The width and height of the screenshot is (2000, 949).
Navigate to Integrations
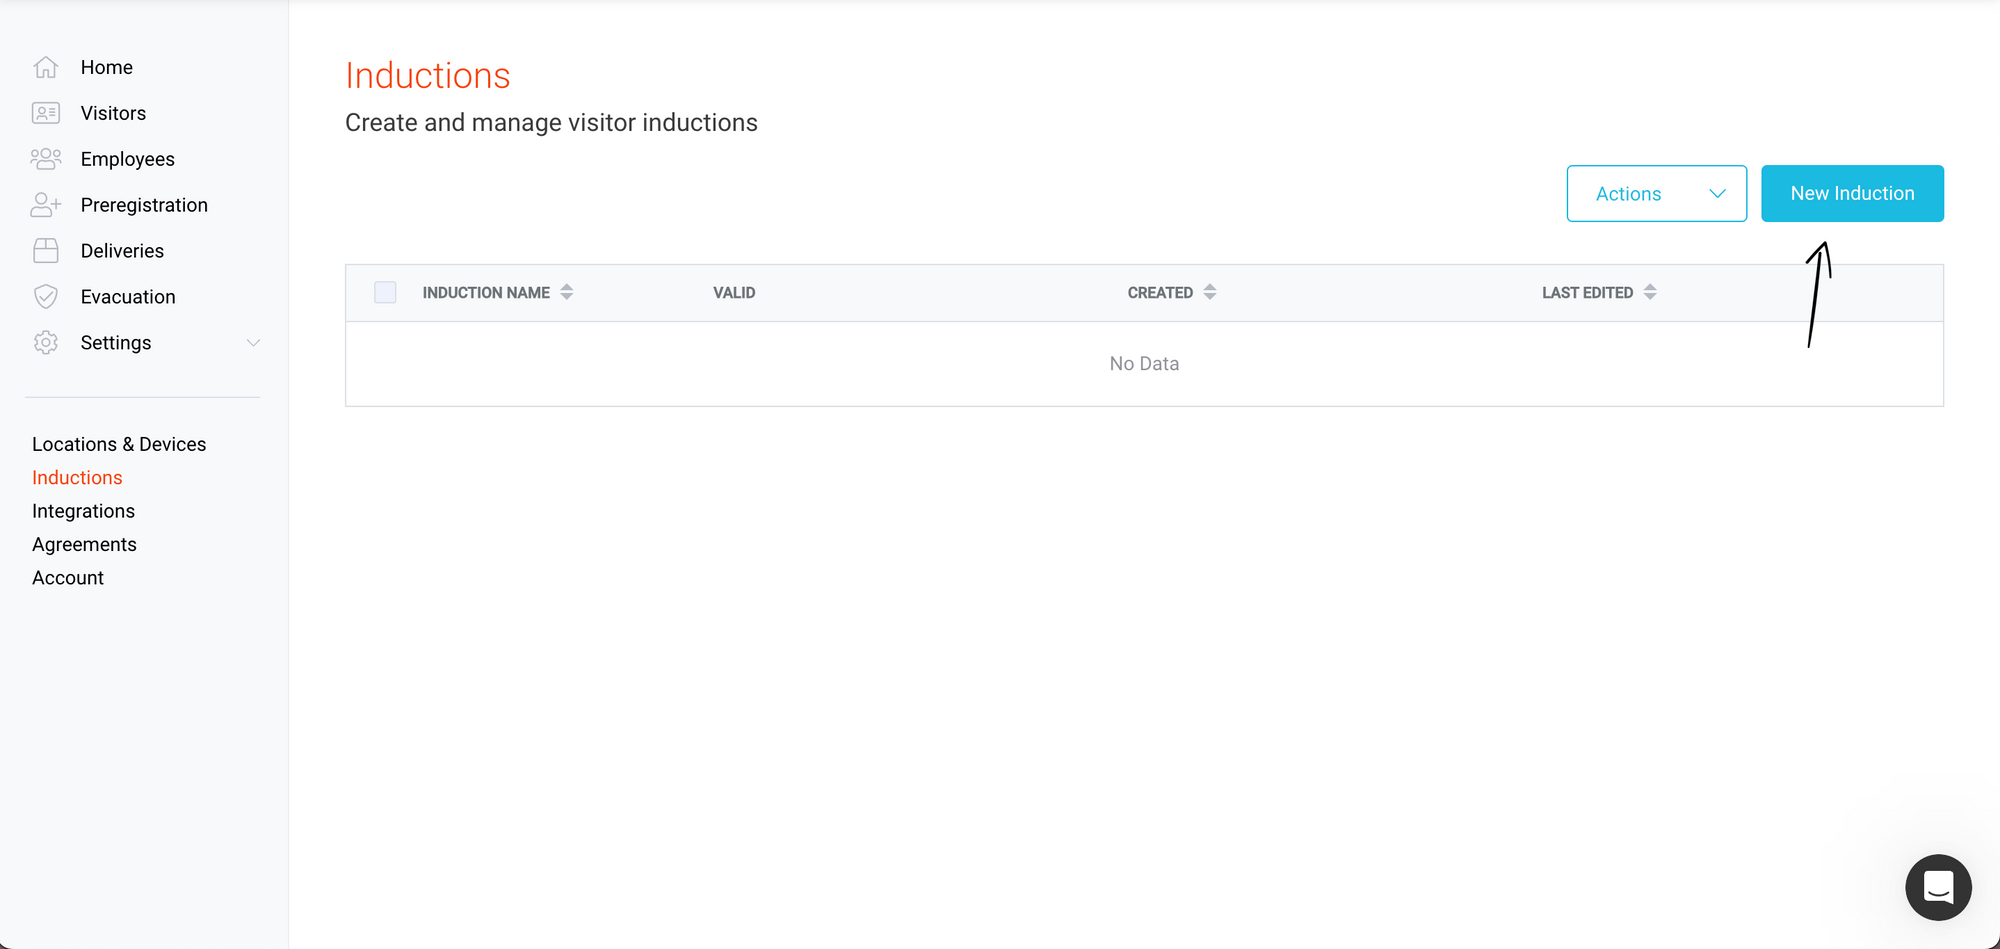[83, 510]
